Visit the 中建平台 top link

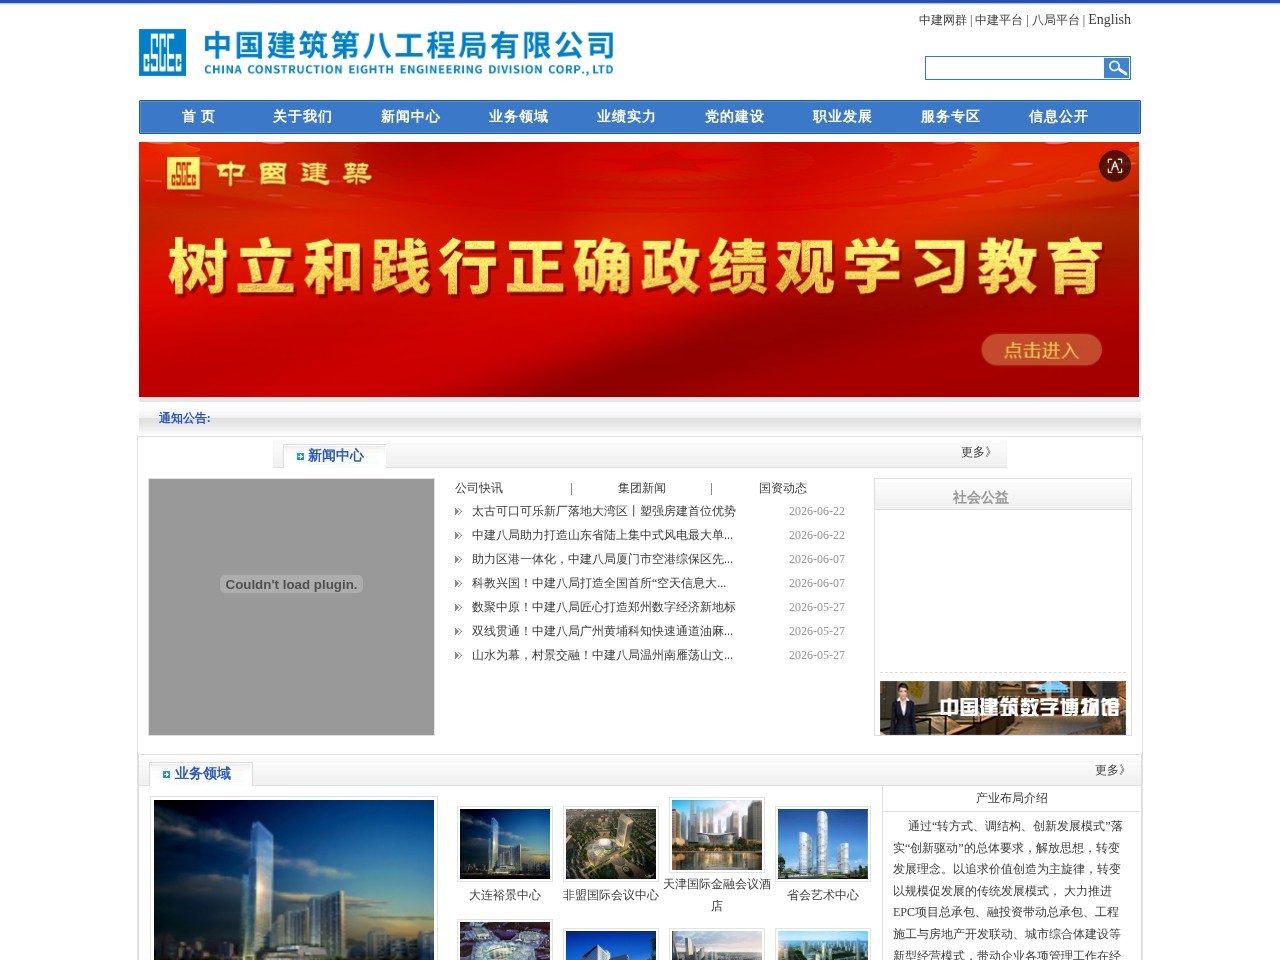tap(998, 20)
